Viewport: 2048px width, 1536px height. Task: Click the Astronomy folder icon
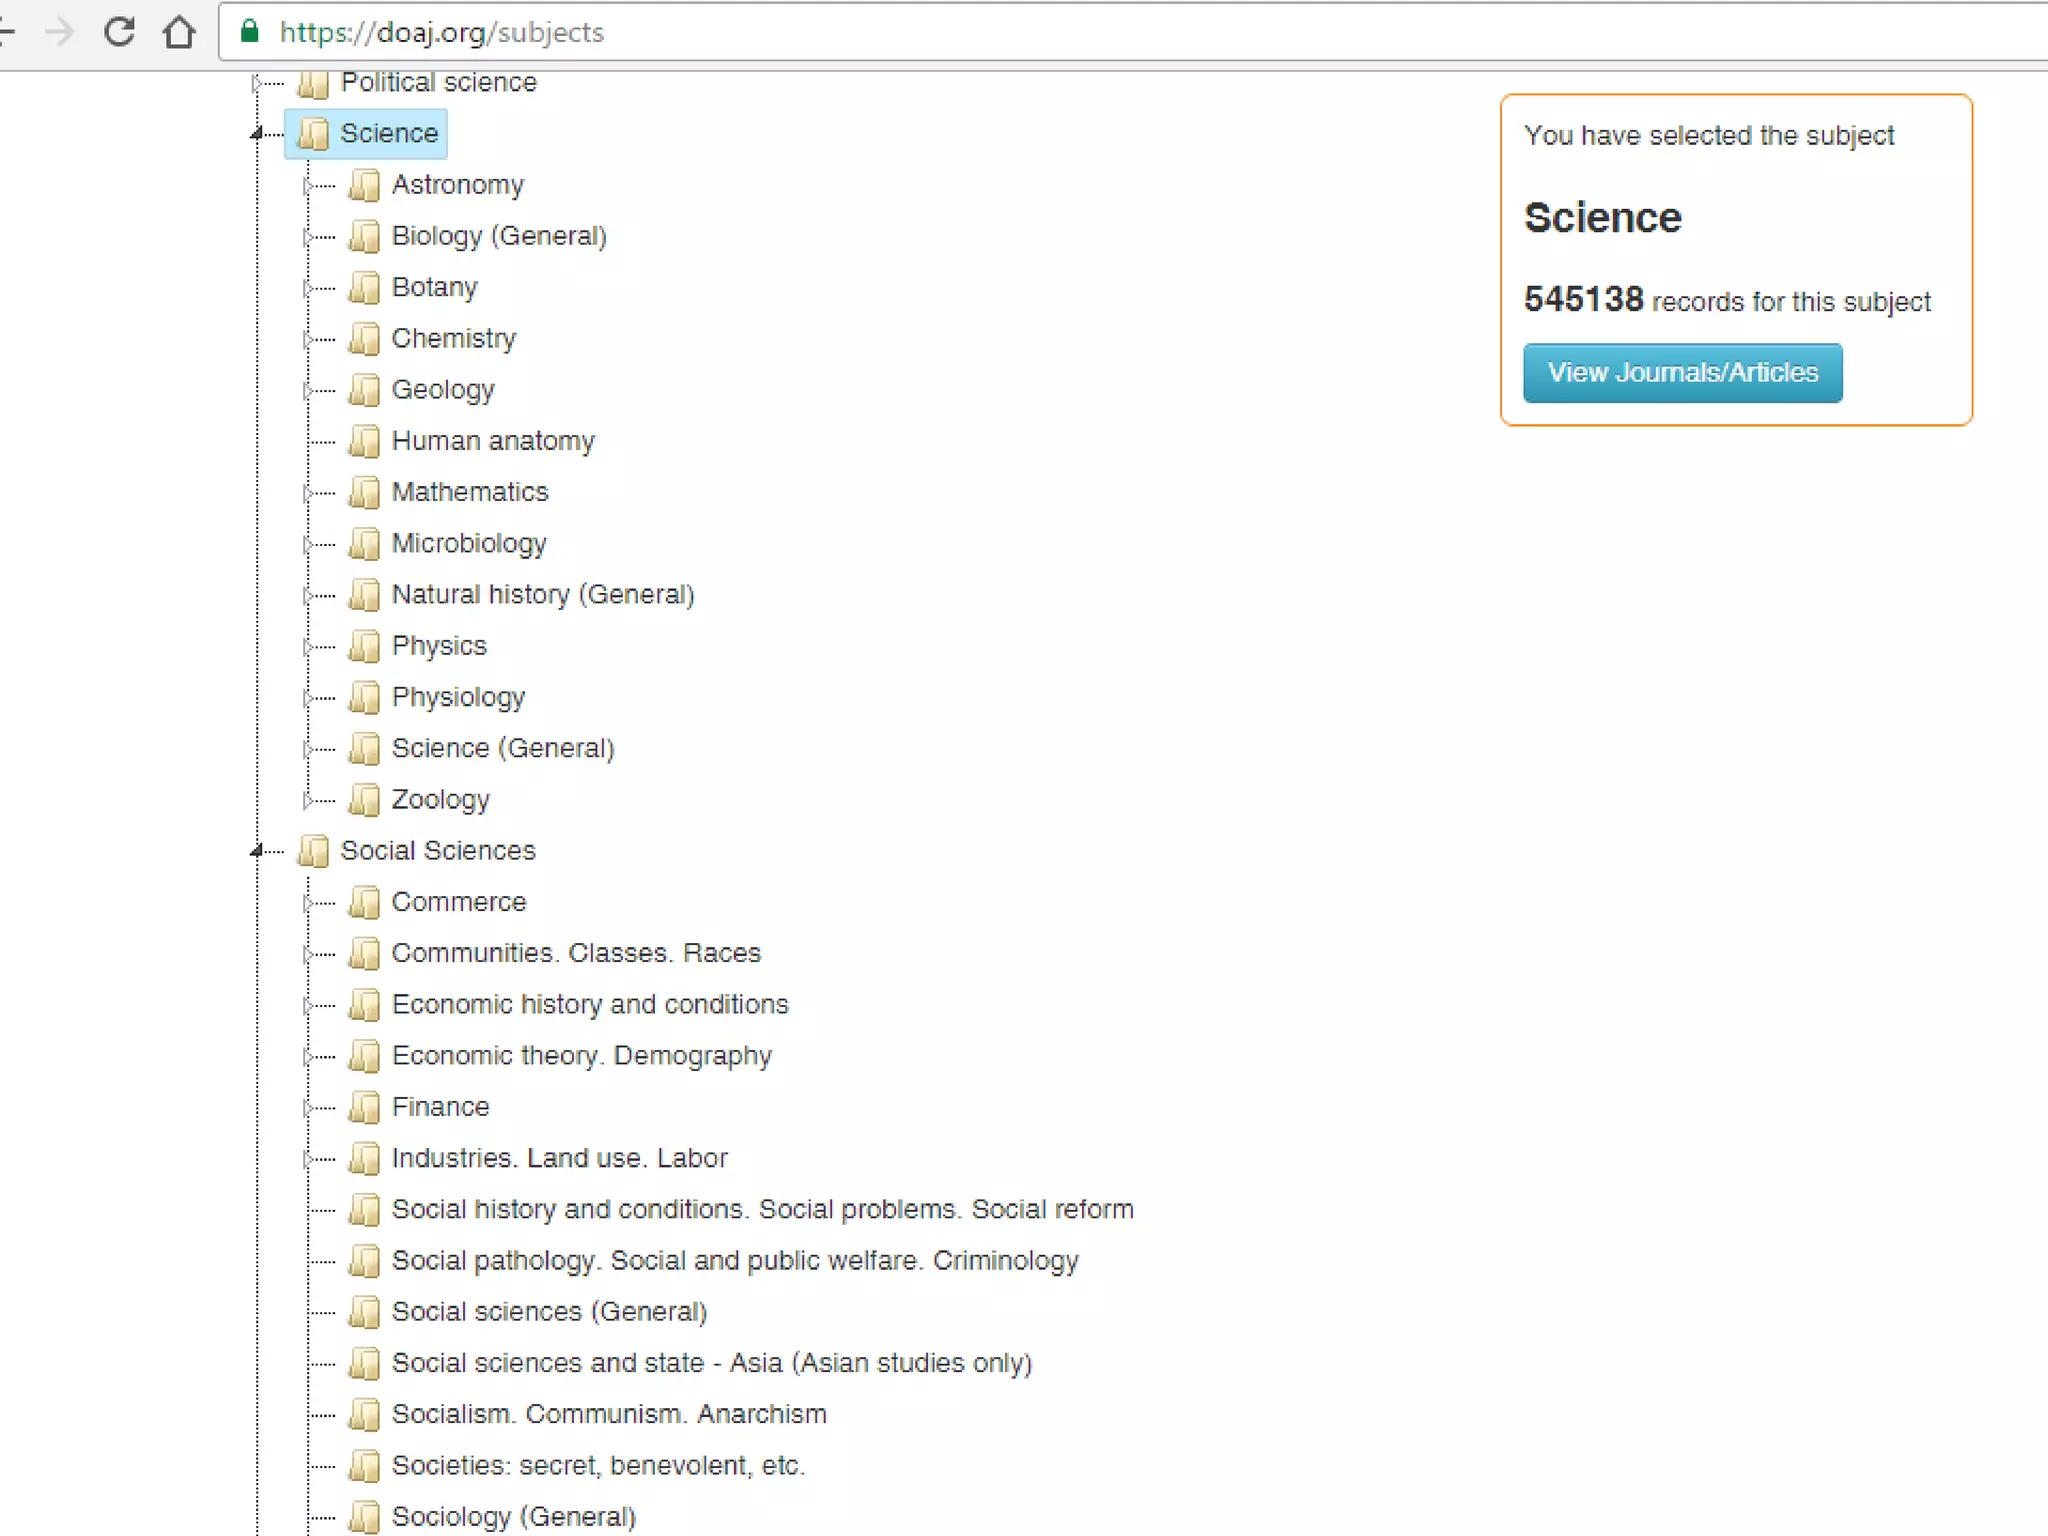click(x=364, y=185)
